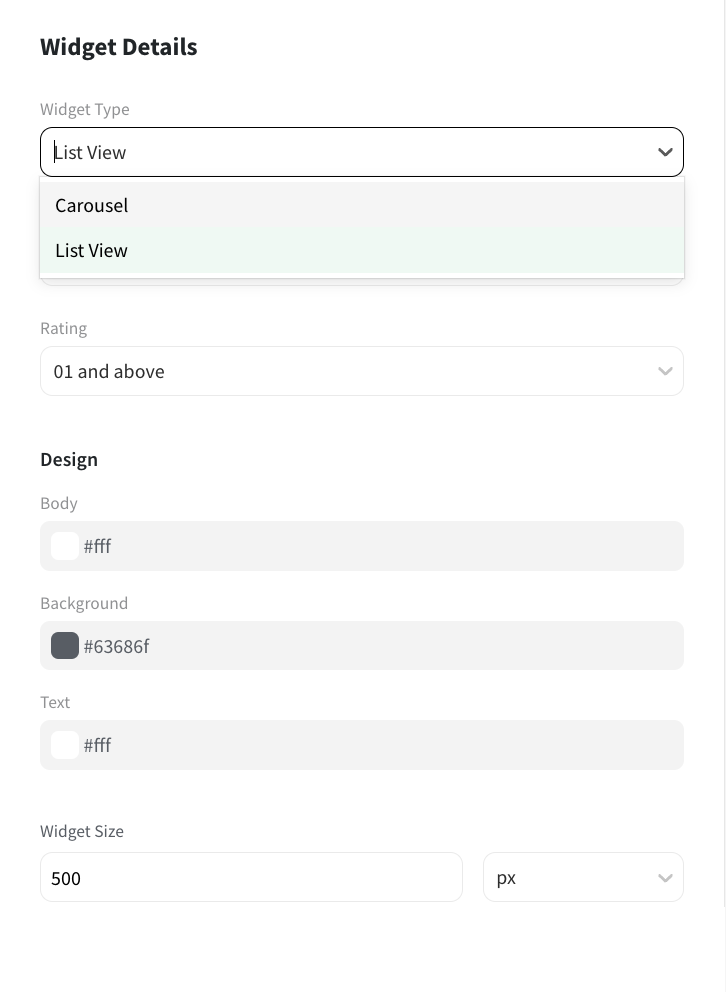This screenshot has width=726, height=992.
Task: Open the px unit dropdown
Action: coord(570,878)
